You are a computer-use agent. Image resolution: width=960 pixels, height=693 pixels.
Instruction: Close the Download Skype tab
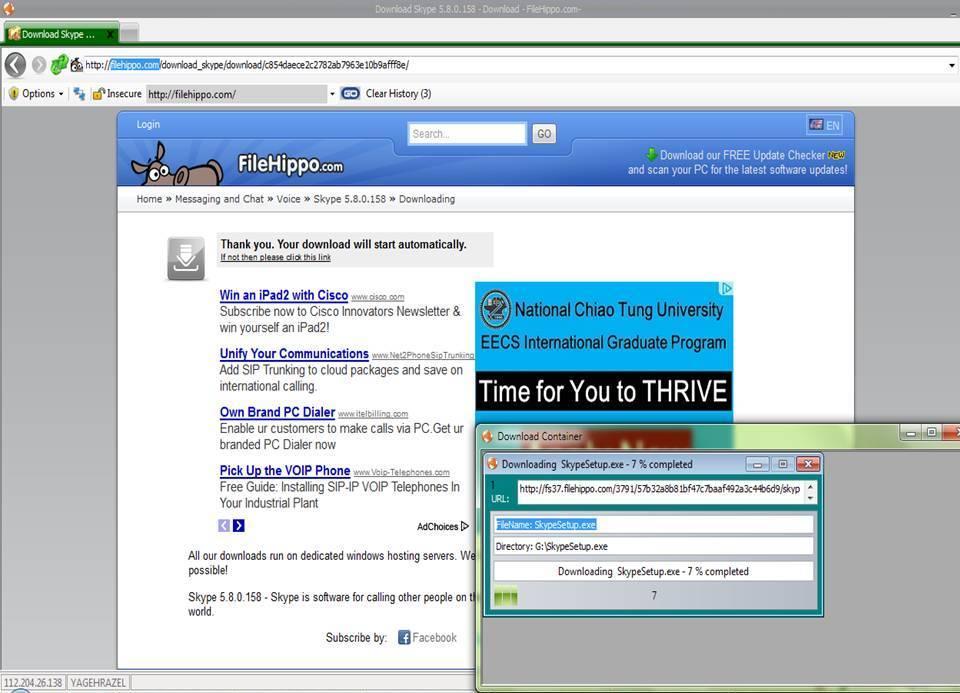(x=110, y=34)
